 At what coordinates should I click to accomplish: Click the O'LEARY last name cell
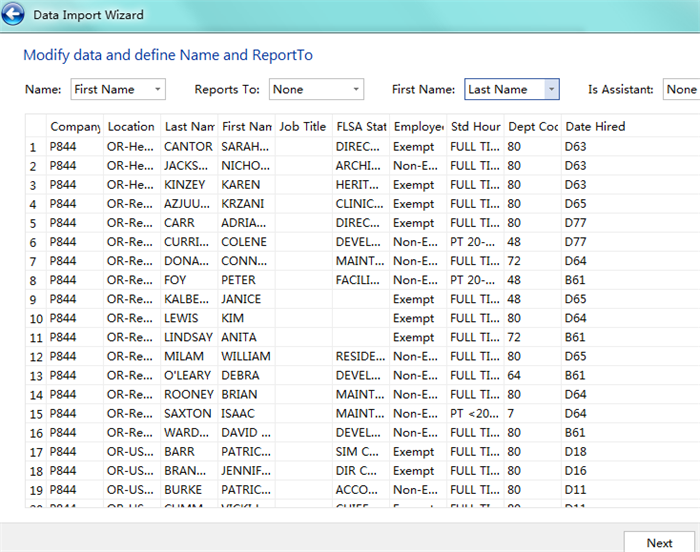pos(188,376)
